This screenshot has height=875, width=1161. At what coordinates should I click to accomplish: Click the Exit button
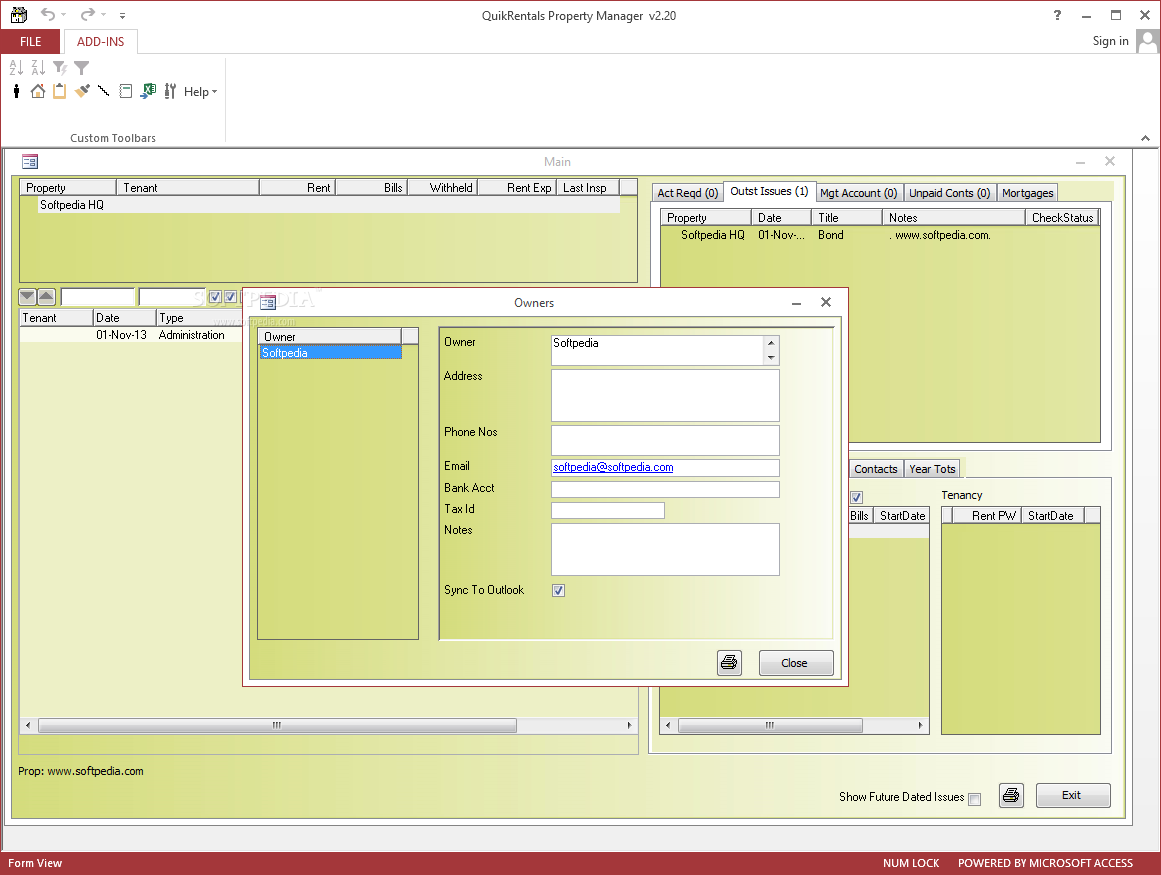(x=1072, y=795)
